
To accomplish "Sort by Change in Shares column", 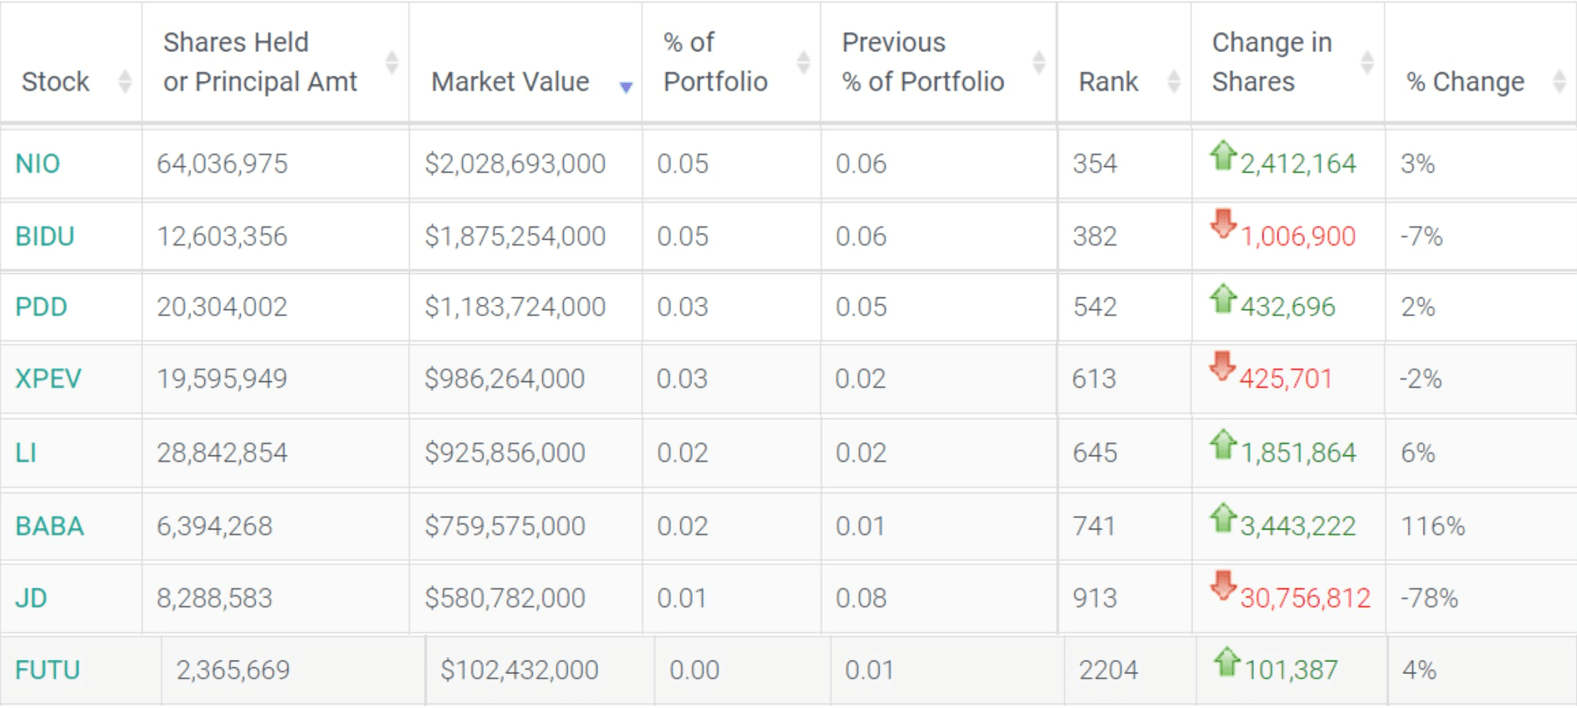I will [1366, 62].
